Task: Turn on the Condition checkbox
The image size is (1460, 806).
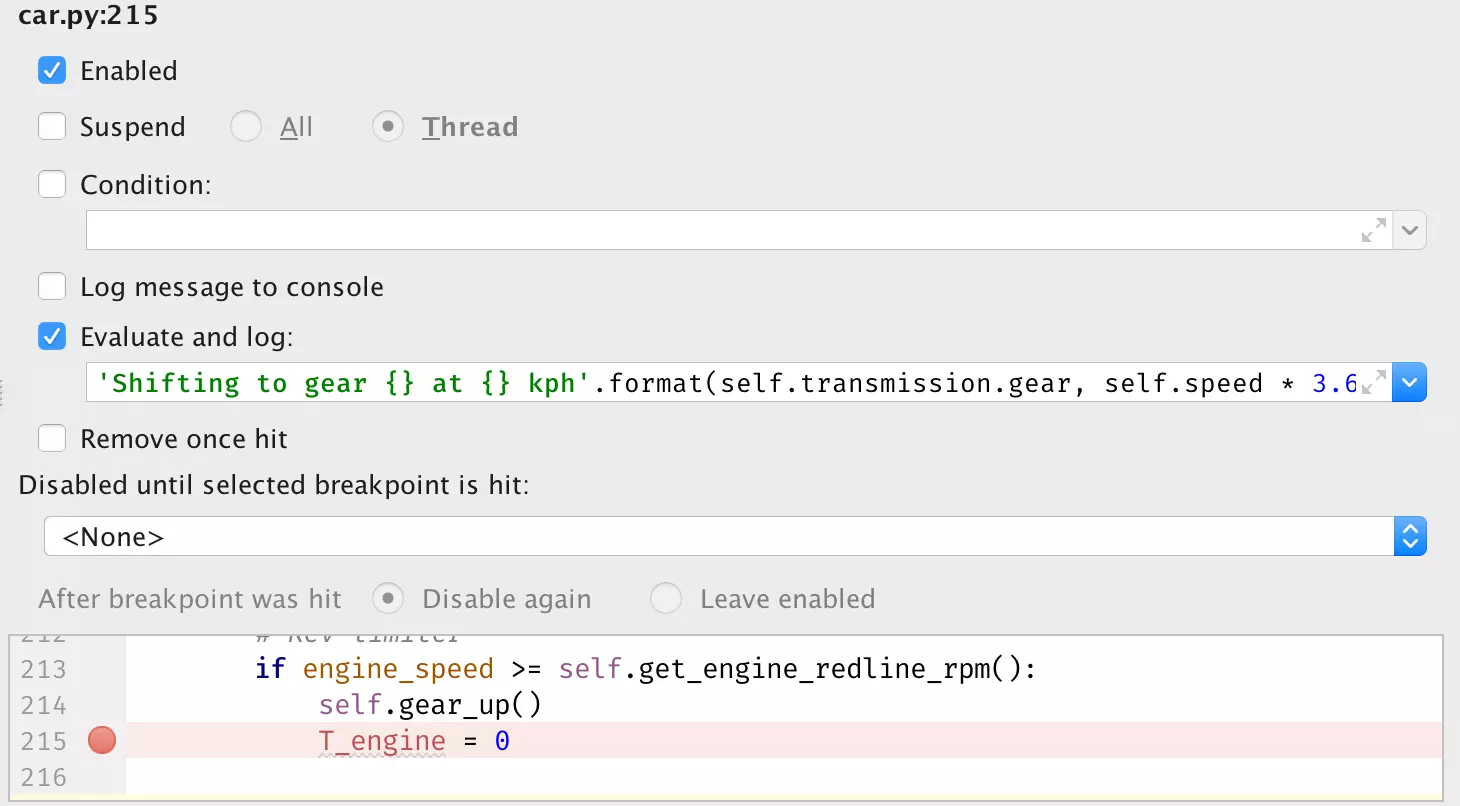Action: coord(52,185)
